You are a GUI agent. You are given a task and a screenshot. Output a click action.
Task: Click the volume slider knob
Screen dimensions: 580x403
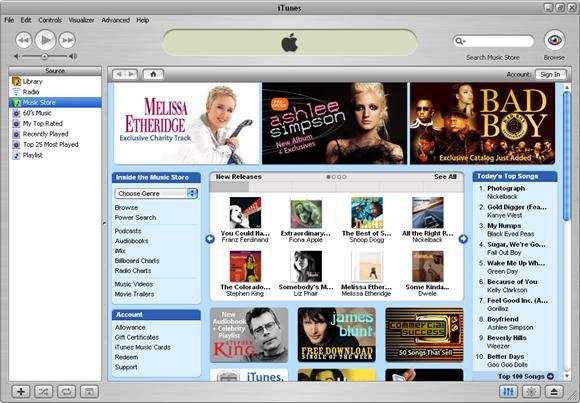click(44, 57)
